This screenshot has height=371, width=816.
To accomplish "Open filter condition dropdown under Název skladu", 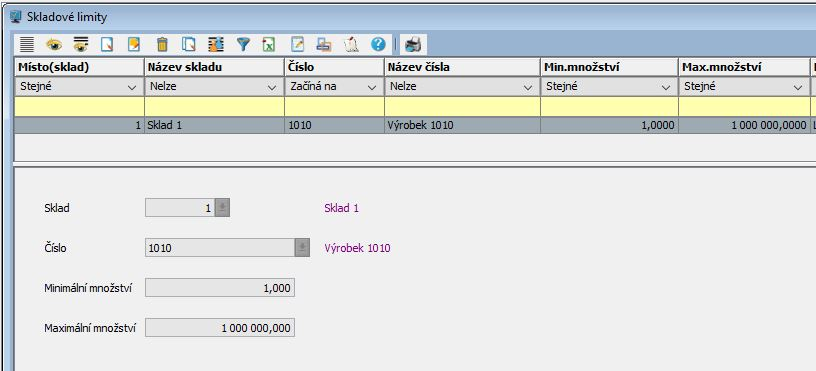I will tap(272, 87).
